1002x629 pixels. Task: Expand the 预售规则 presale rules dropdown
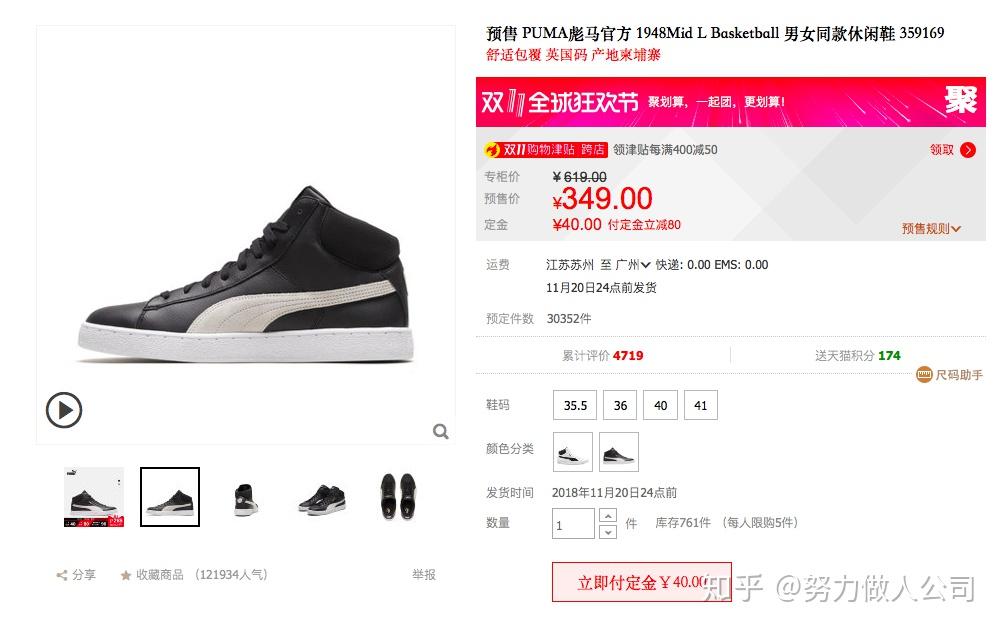(x=931, y=229)
